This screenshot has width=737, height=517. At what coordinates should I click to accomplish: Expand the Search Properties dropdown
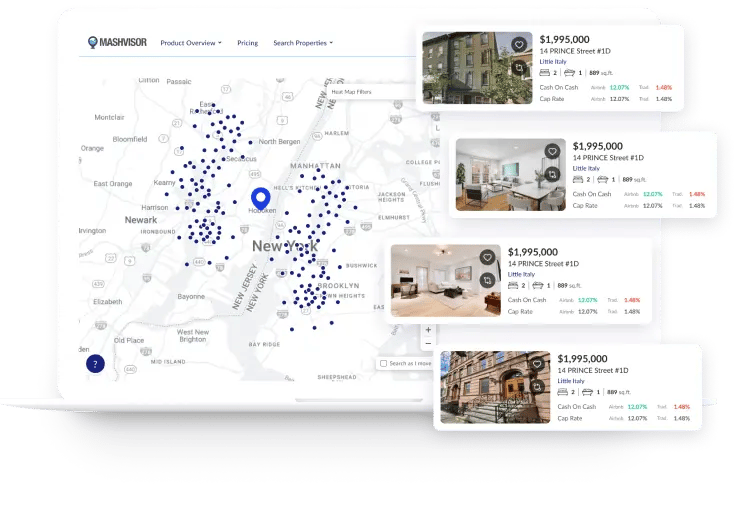pyautogui.click(x=303, y=43)
